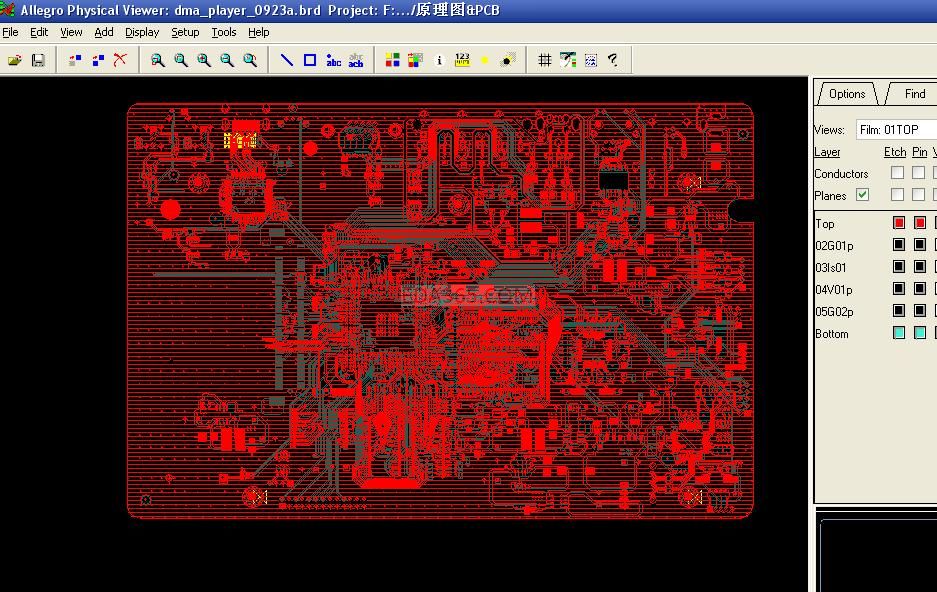Screen dimensions: 937x592
Task: Toggle the Bottom layer Etch cyan swatch
Action: 898,333
